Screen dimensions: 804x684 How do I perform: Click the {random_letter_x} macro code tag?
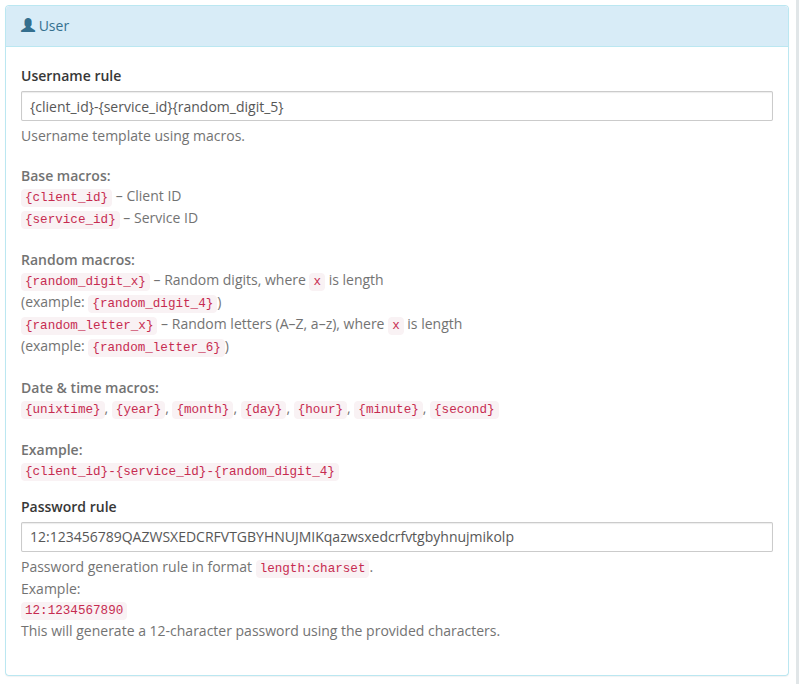tap(89, 325)
